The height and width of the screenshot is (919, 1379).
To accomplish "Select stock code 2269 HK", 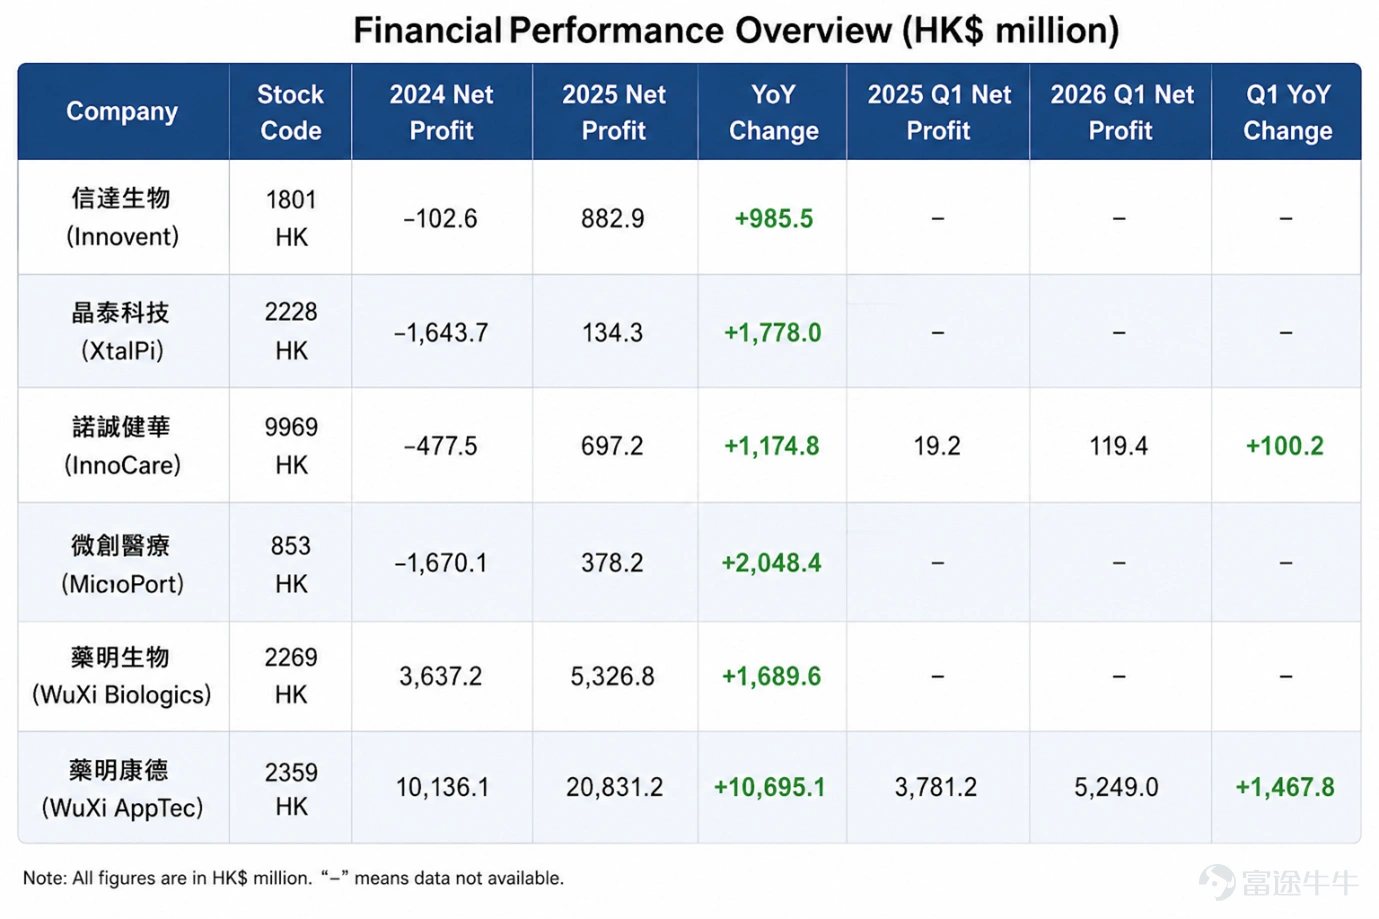I will click(291, 675).
